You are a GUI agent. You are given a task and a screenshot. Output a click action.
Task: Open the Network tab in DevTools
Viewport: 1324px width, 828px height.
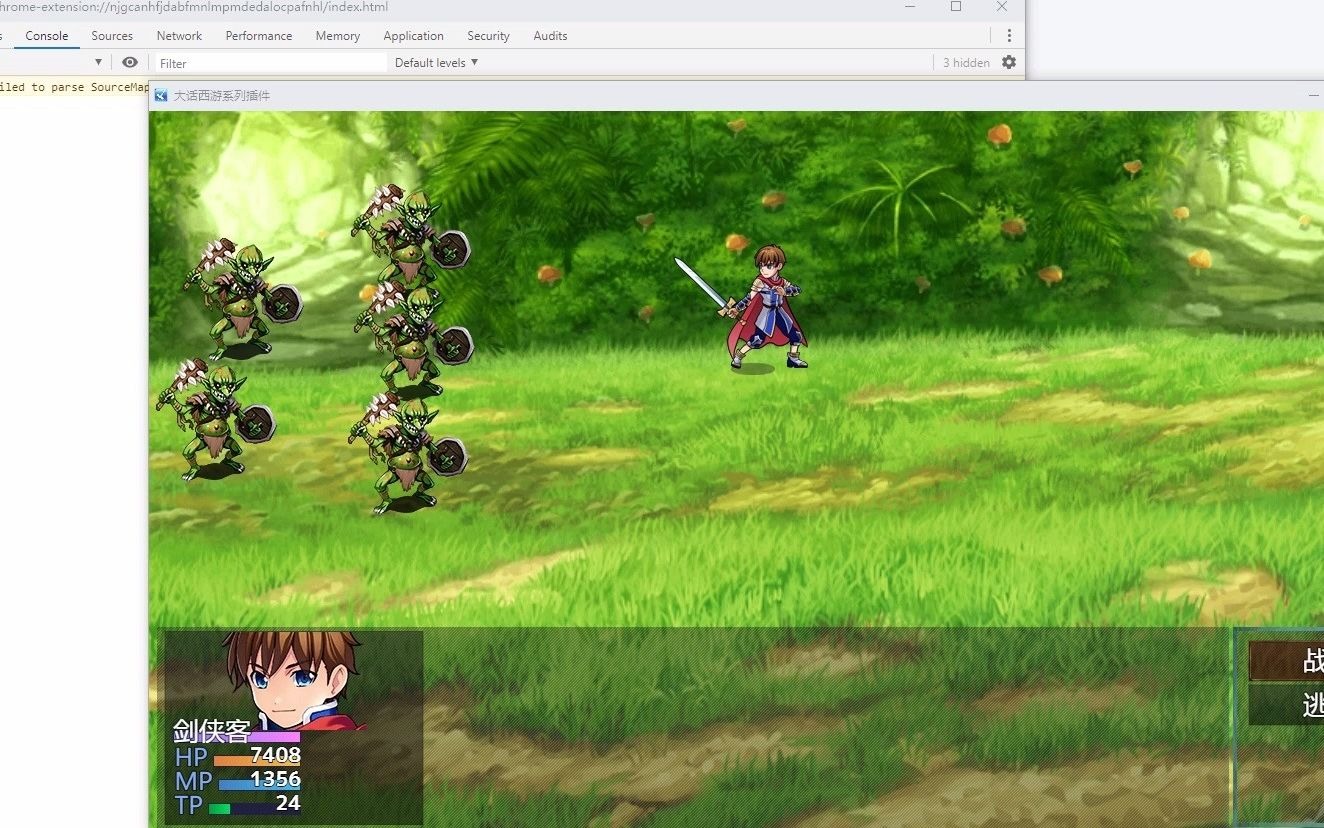click(x=179, y=35)
